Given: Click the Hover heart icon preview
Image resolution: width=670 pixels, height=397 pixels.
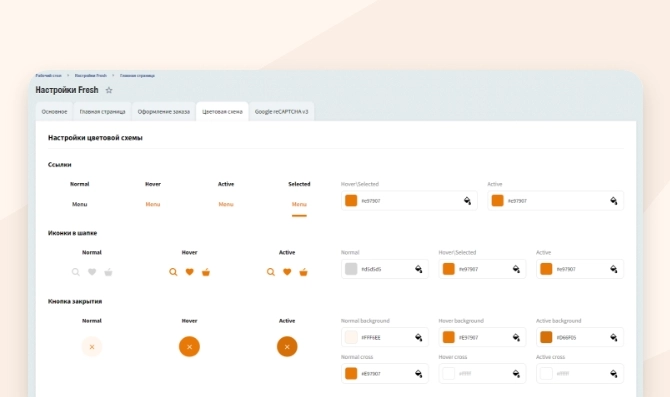Looking at the screenshot, I should (189, 272).
